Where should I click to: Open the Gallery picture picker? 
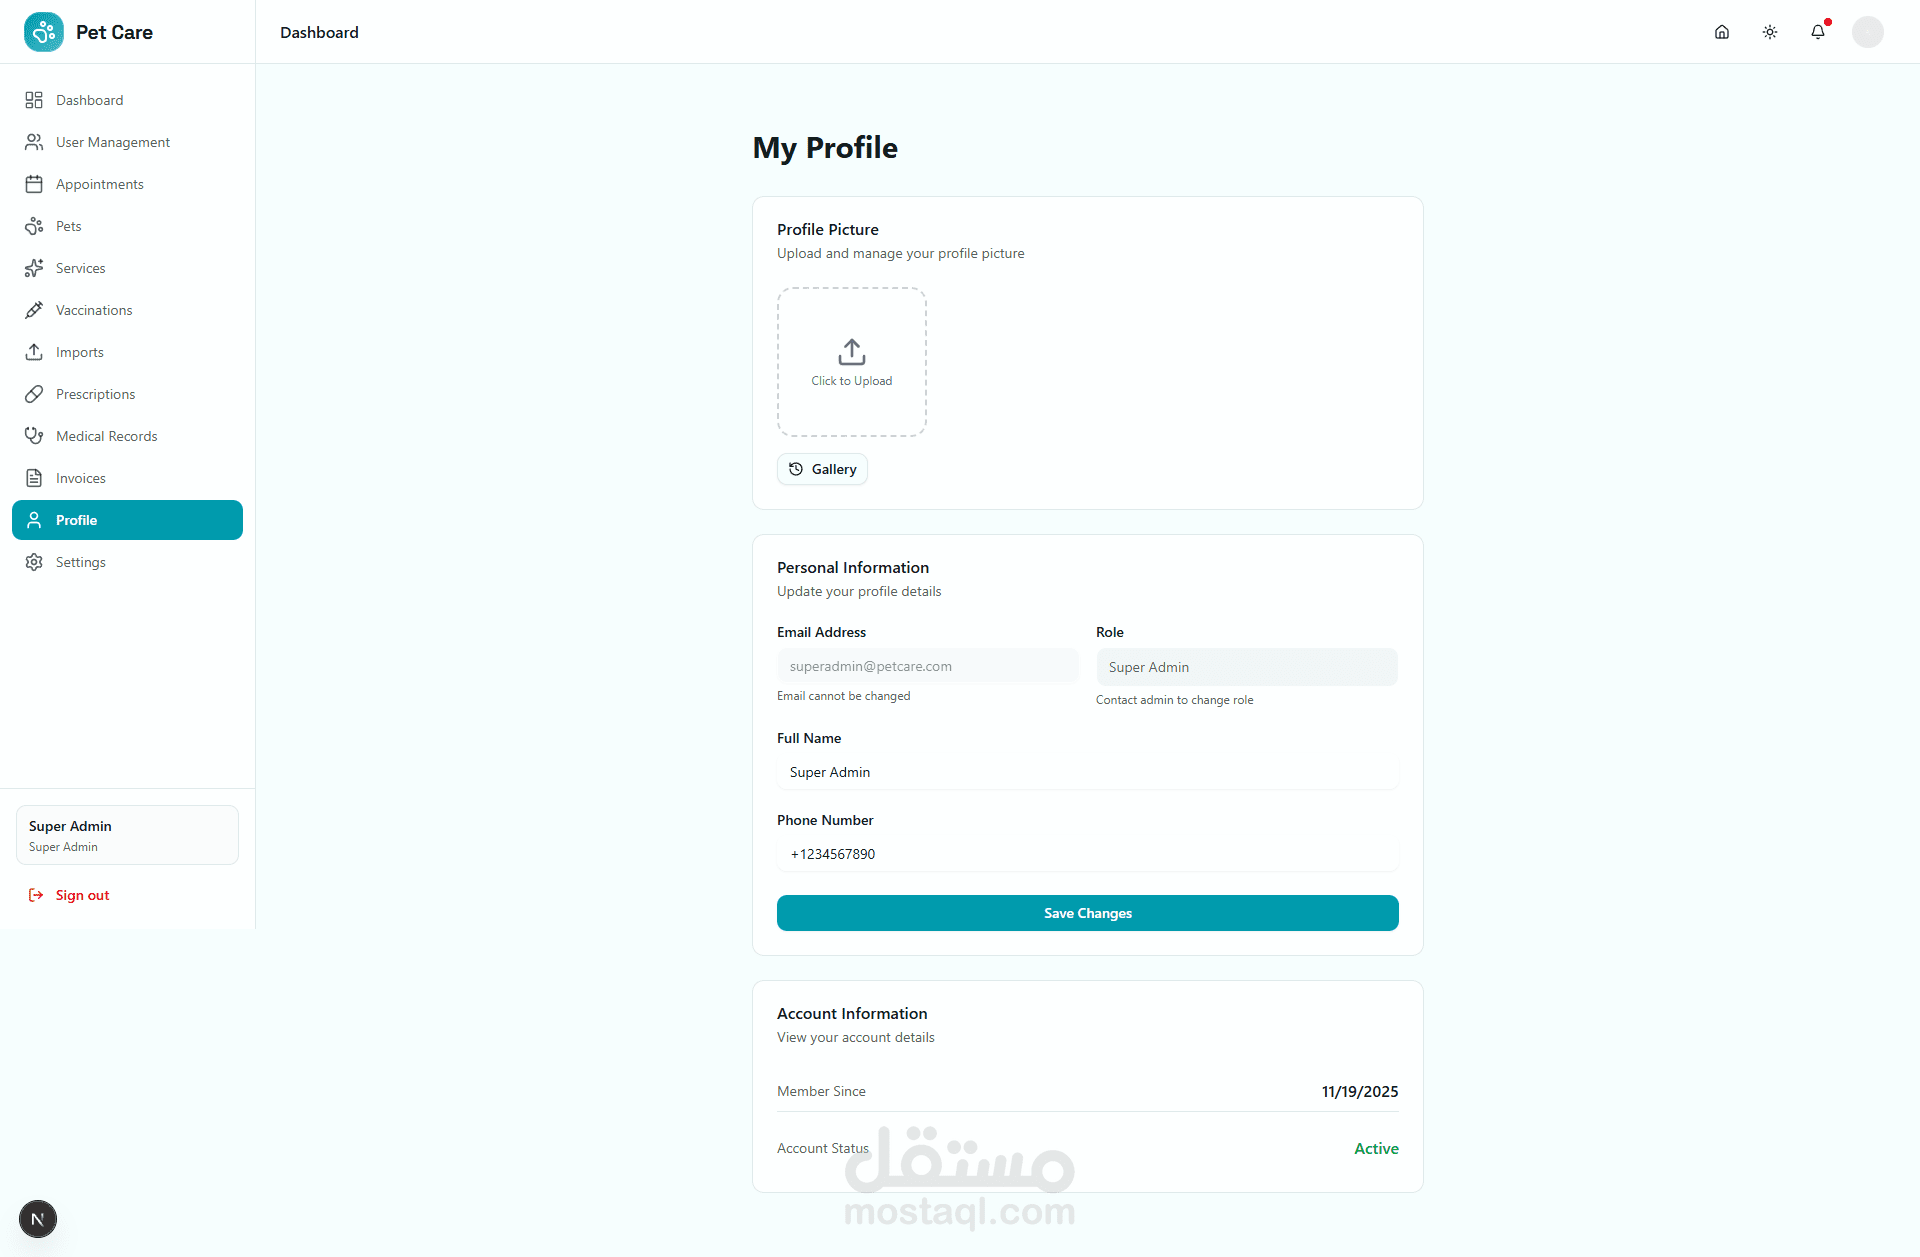click(x=822, y=469)
